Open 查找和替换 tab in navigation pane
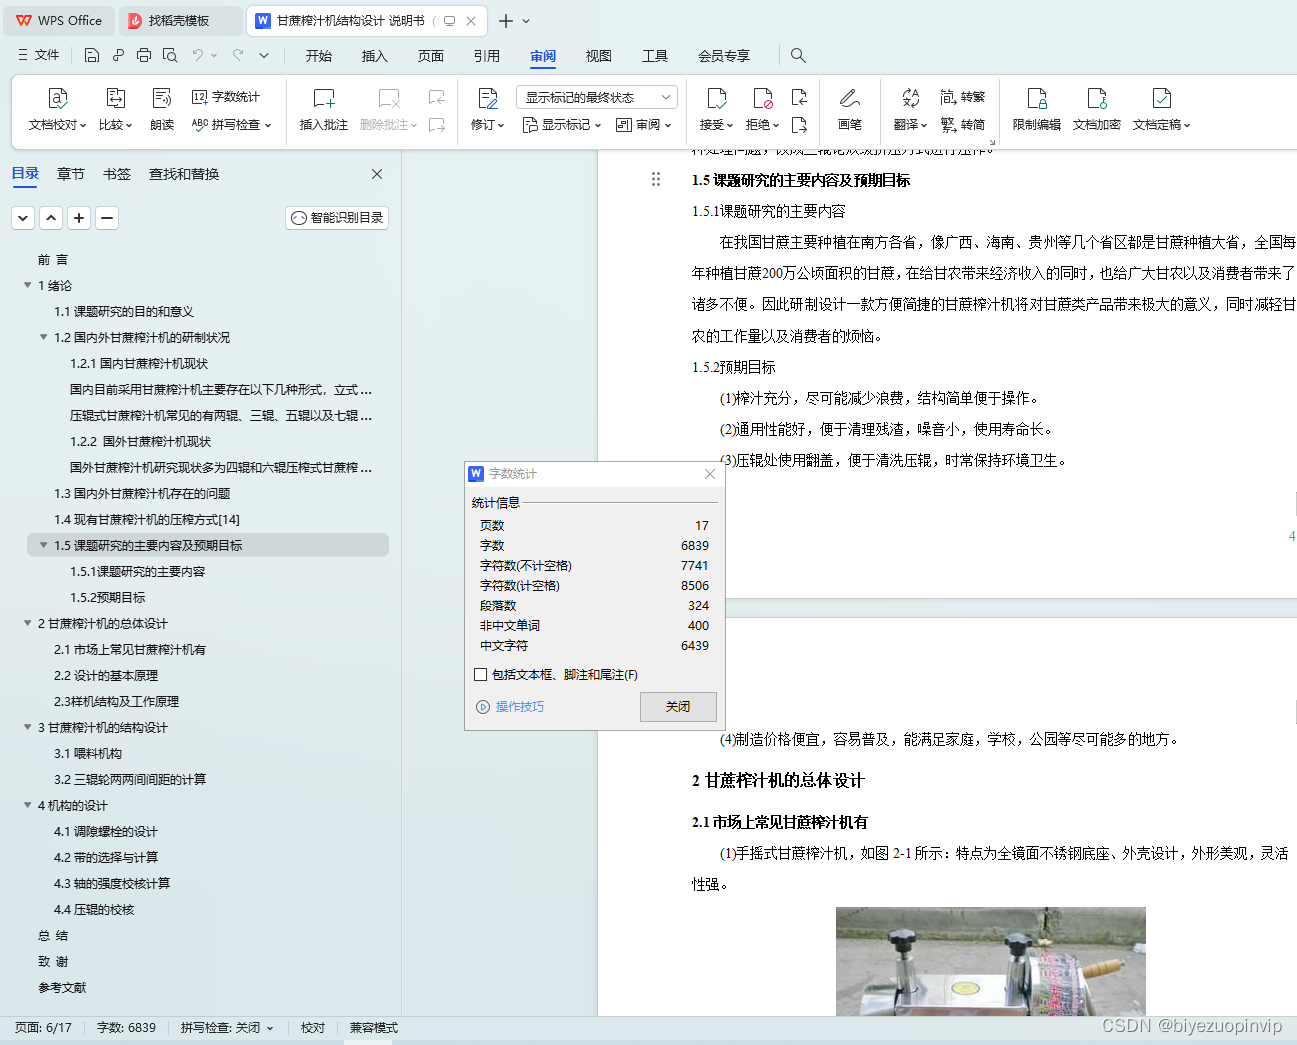This screenshot has width=1297, height=1045. click(184, 174)
